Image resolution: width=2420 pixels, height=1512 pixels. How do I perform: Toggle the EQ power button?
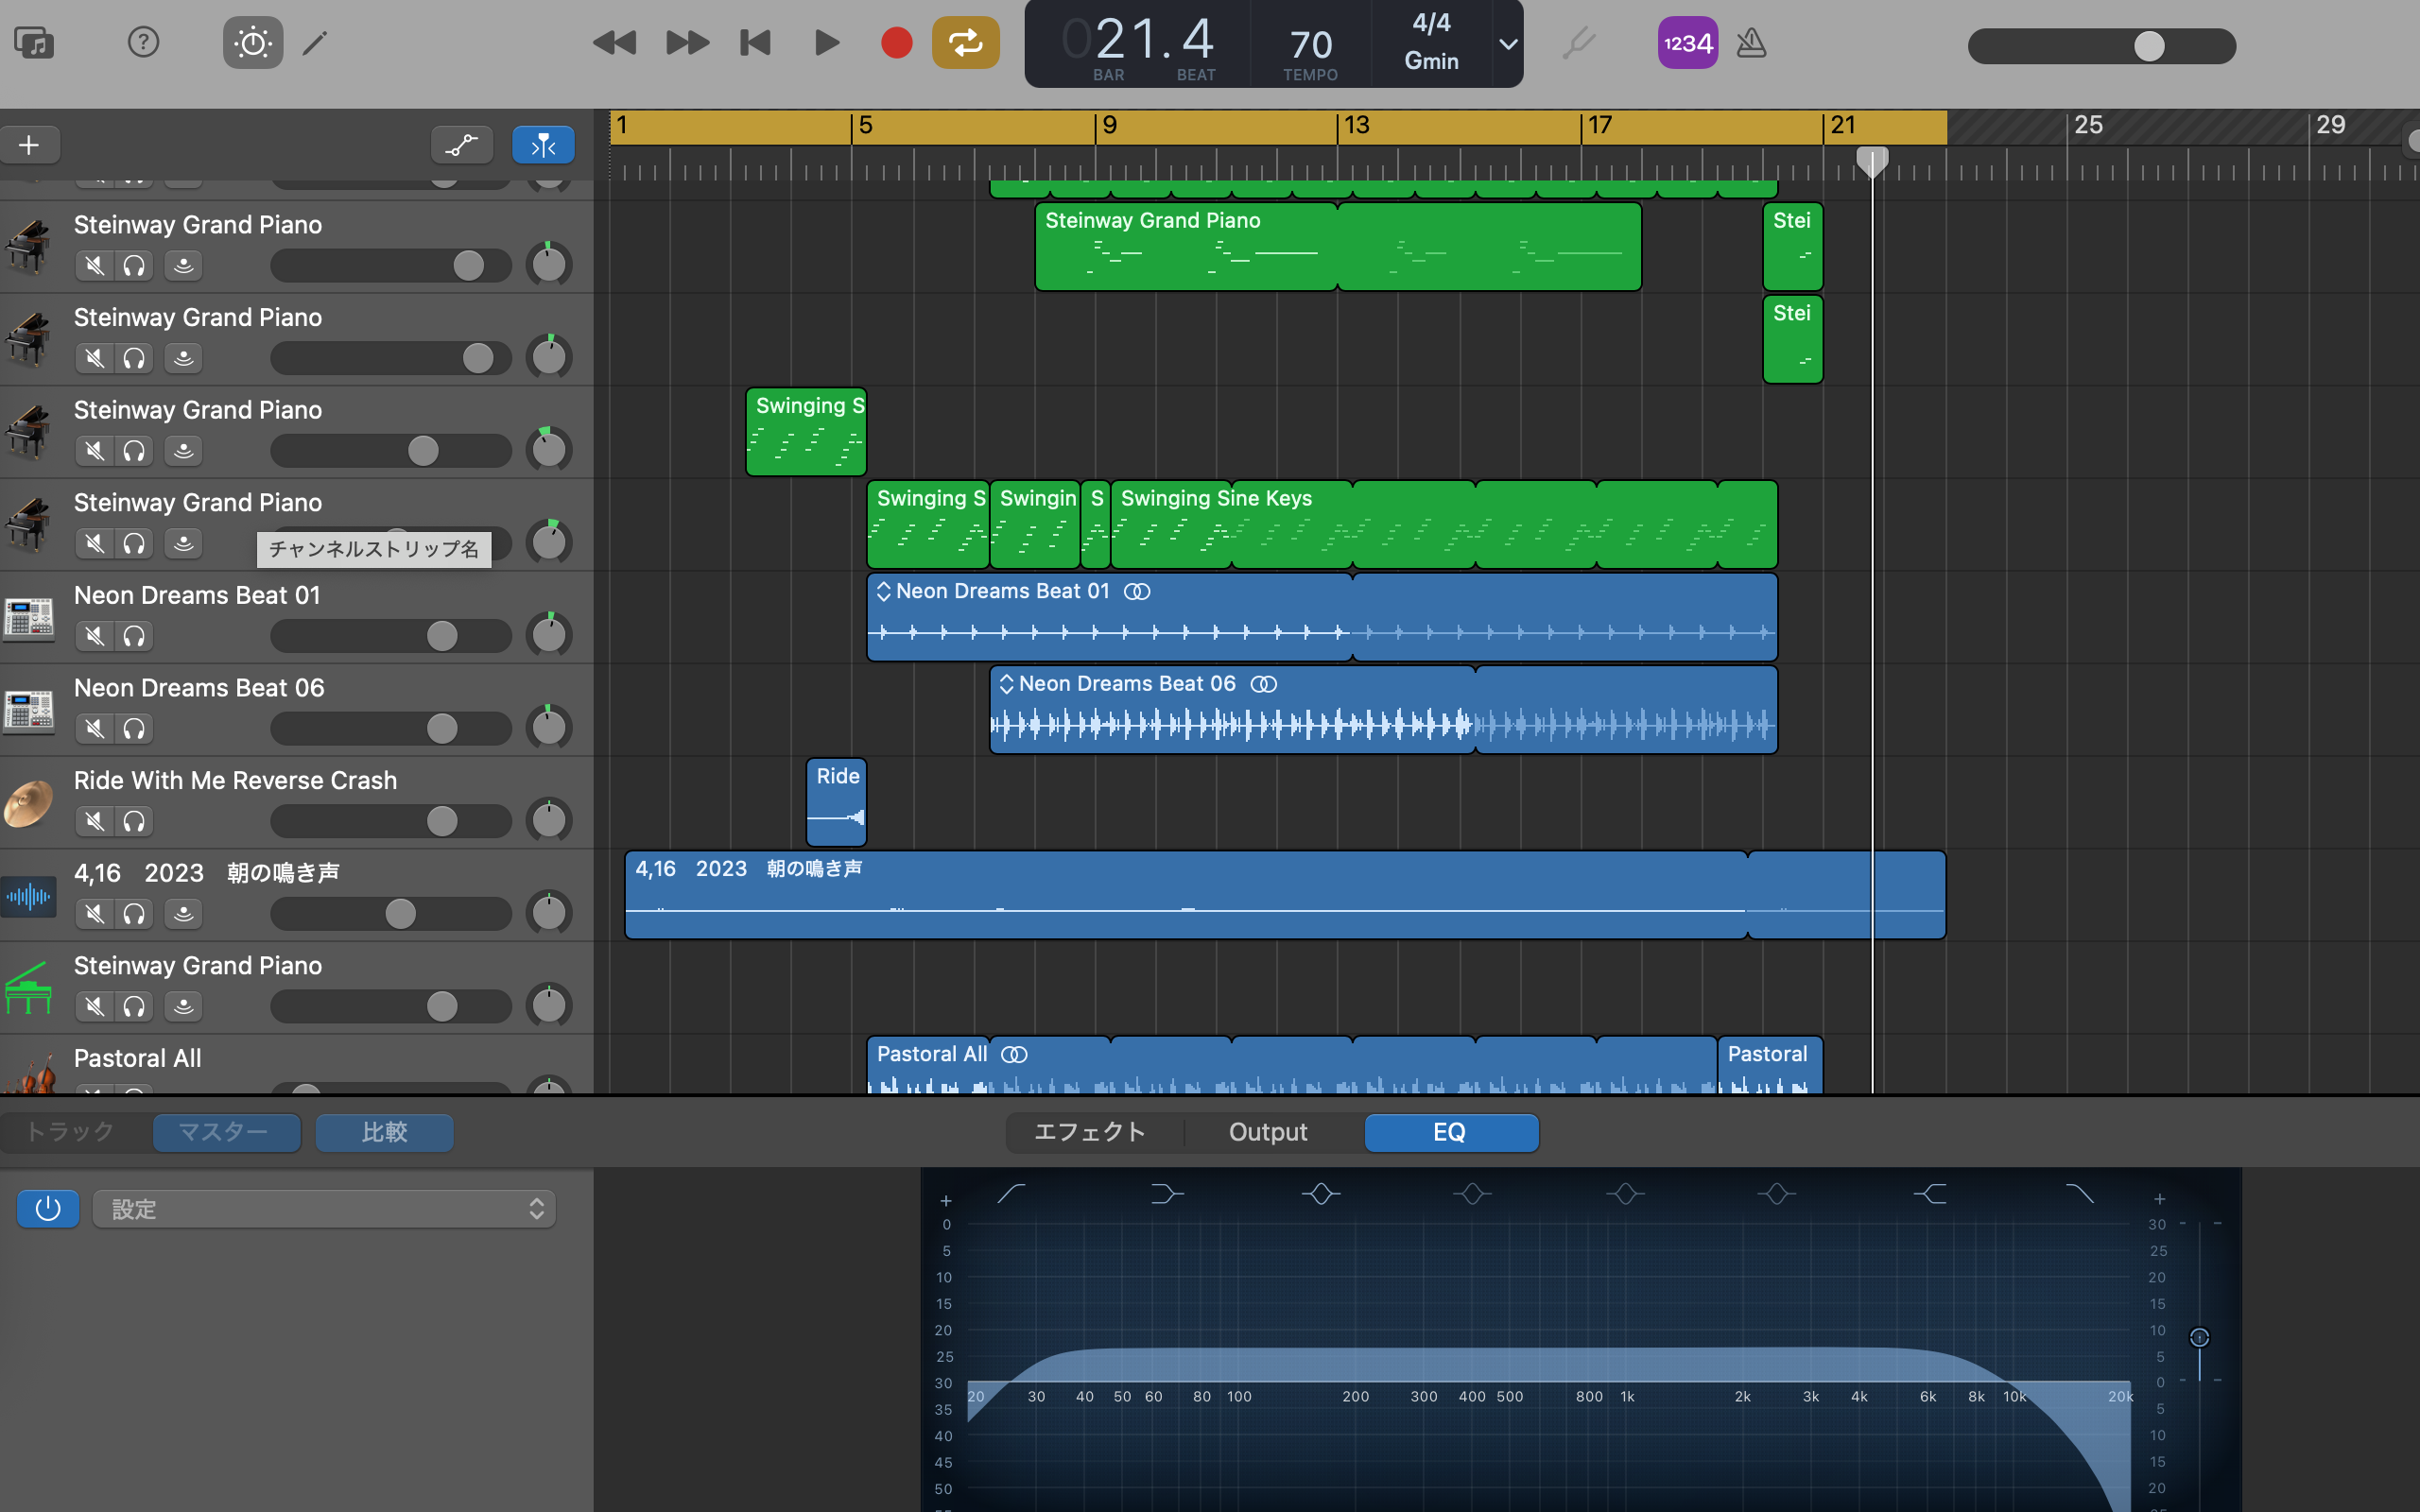point(48,1209)
